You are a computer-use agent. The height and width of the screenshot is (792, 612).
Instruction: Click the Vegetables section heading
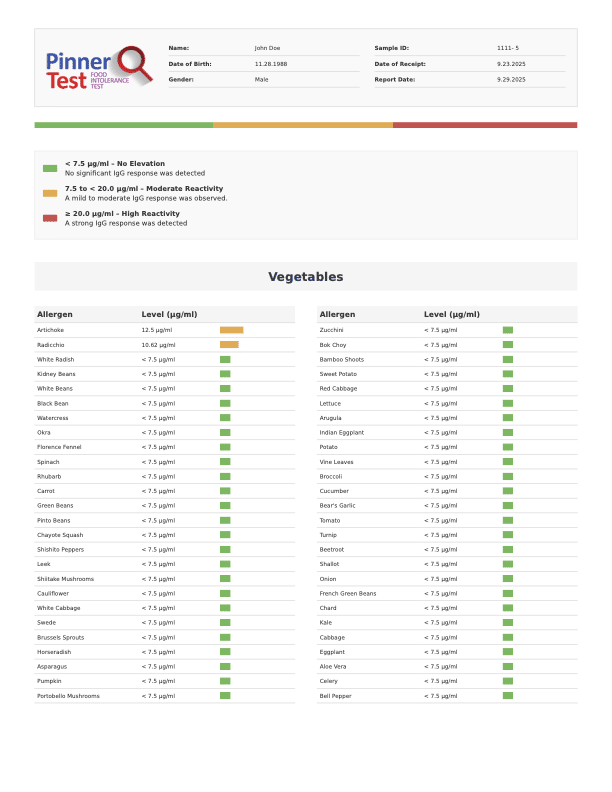[x=305, y=277]
